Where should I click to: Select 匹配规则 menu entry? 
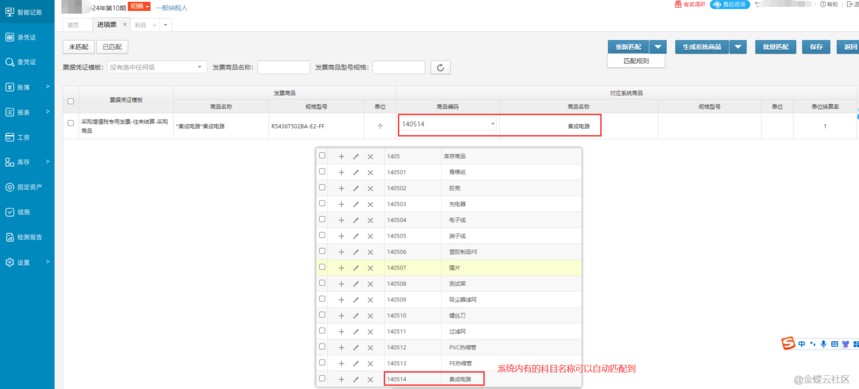tap(637, 61)
